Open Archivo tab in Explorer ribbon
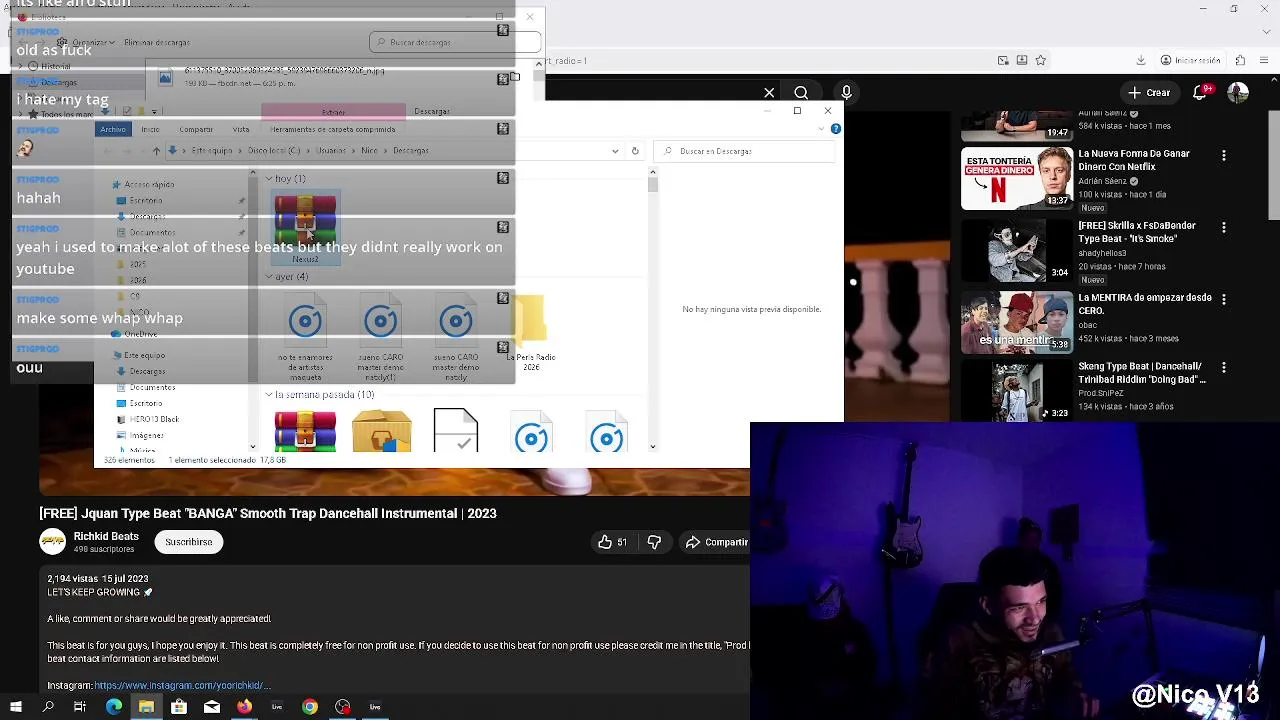Screen dimensions: 1280x720 point(112,129)
